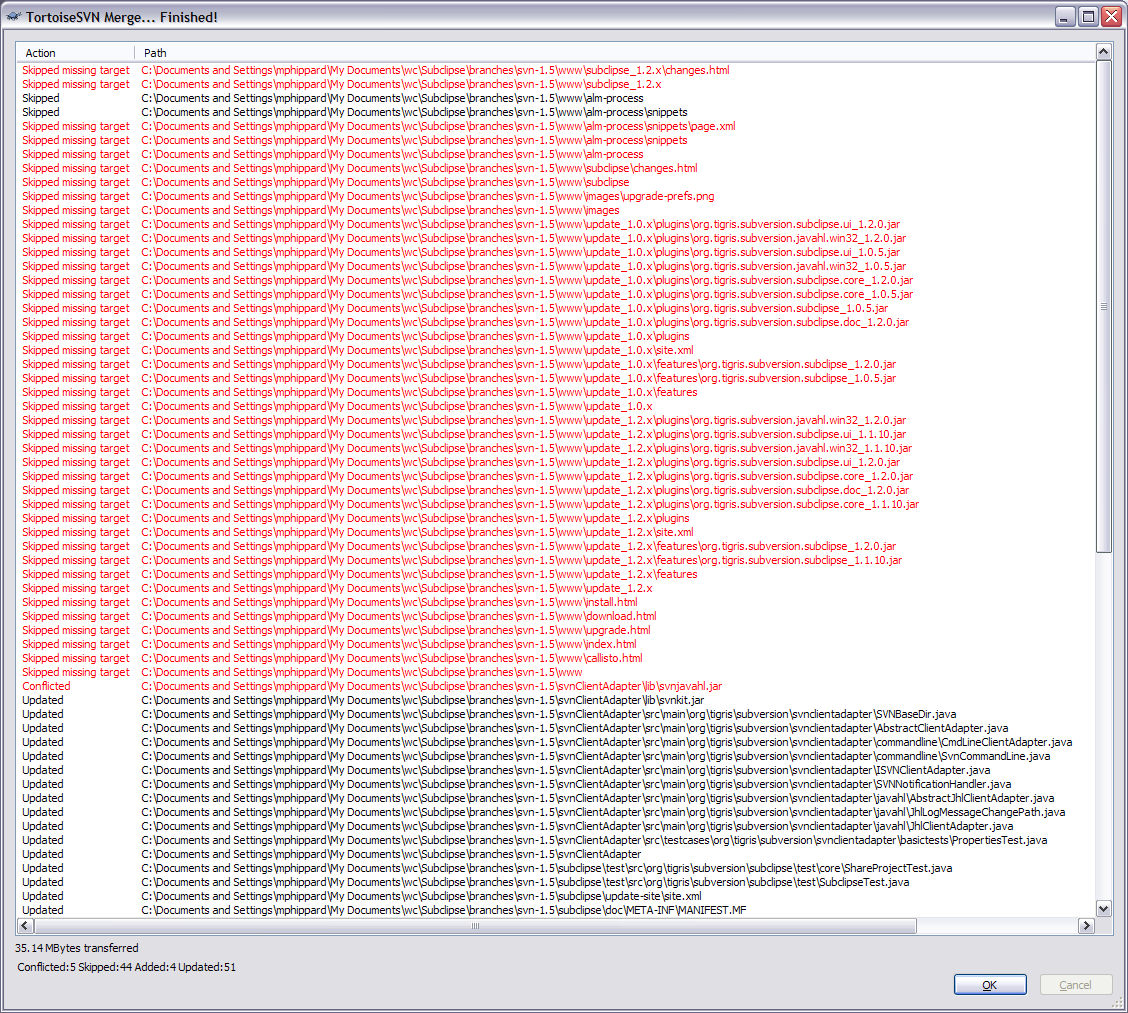Select the black Skipped row ending alm-process\snippets

tap(555, 112)
